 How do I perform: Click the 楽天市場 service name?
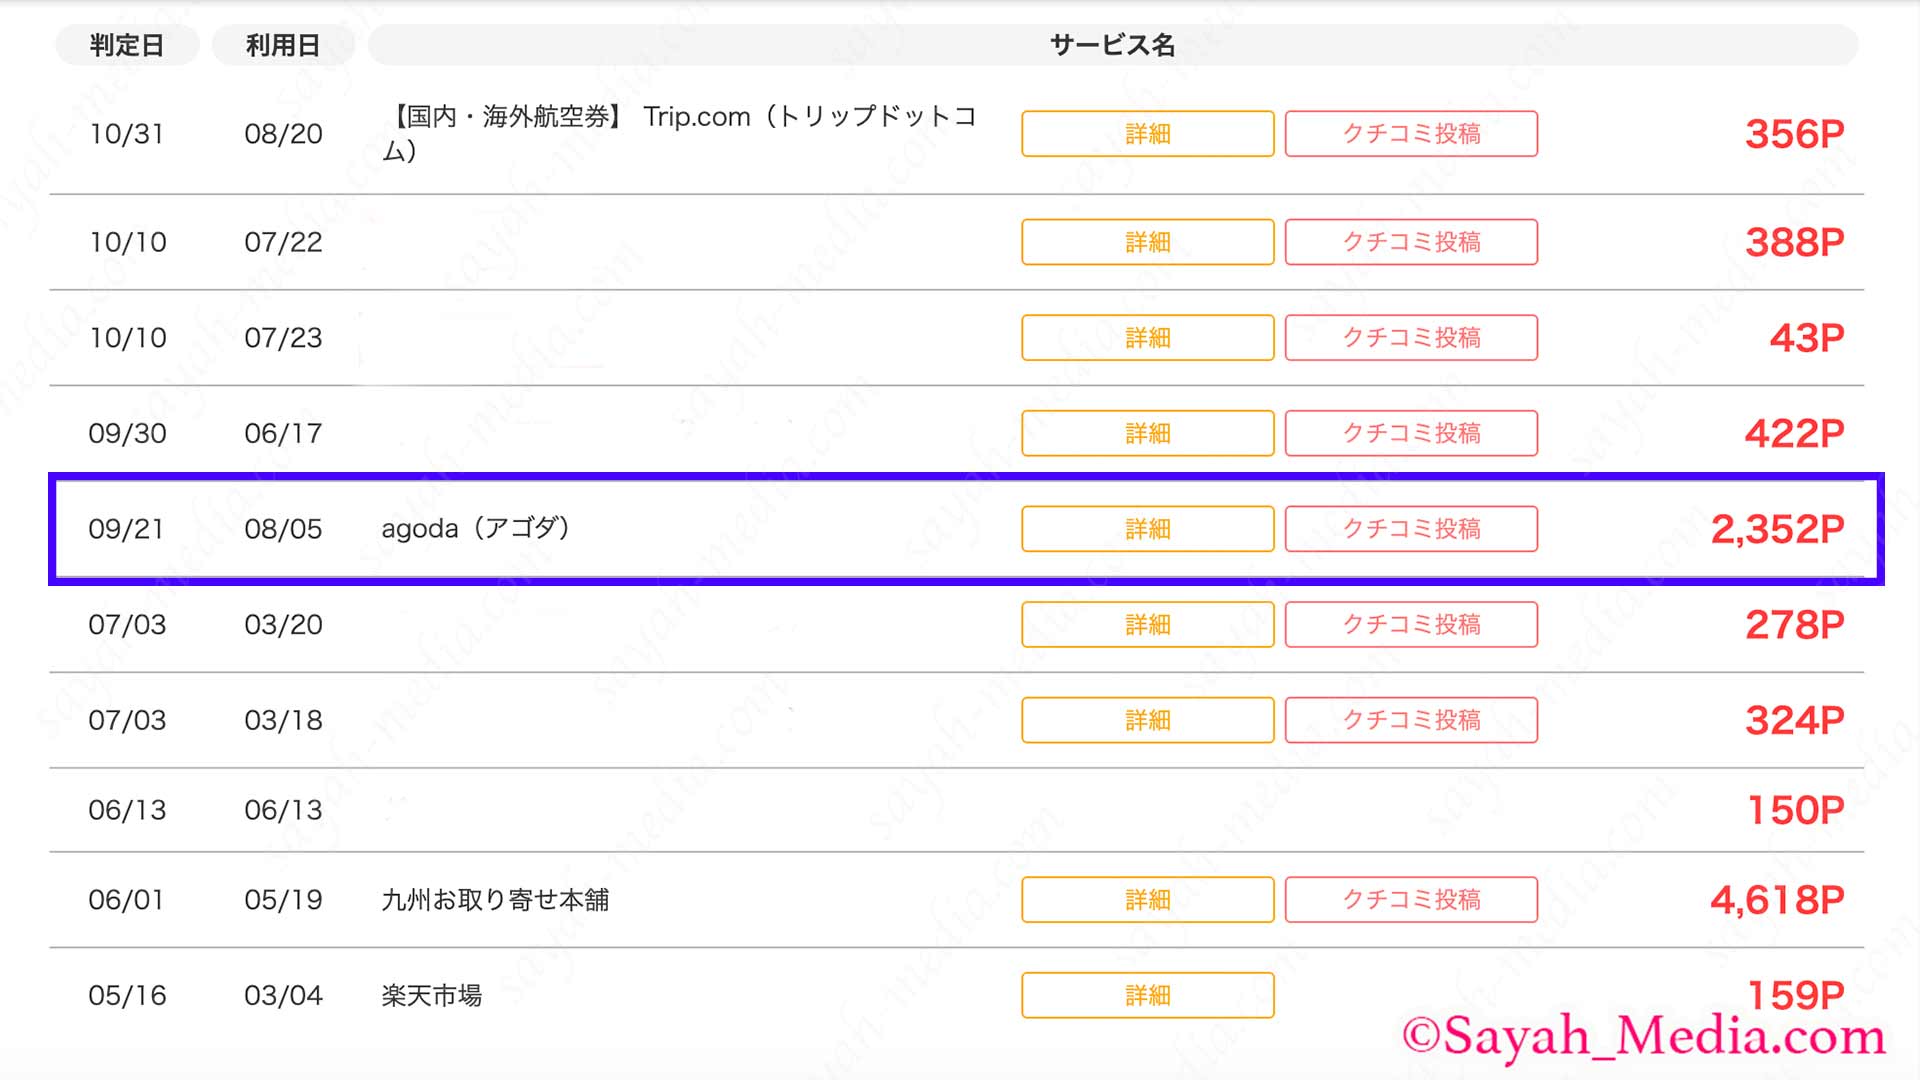432,996
